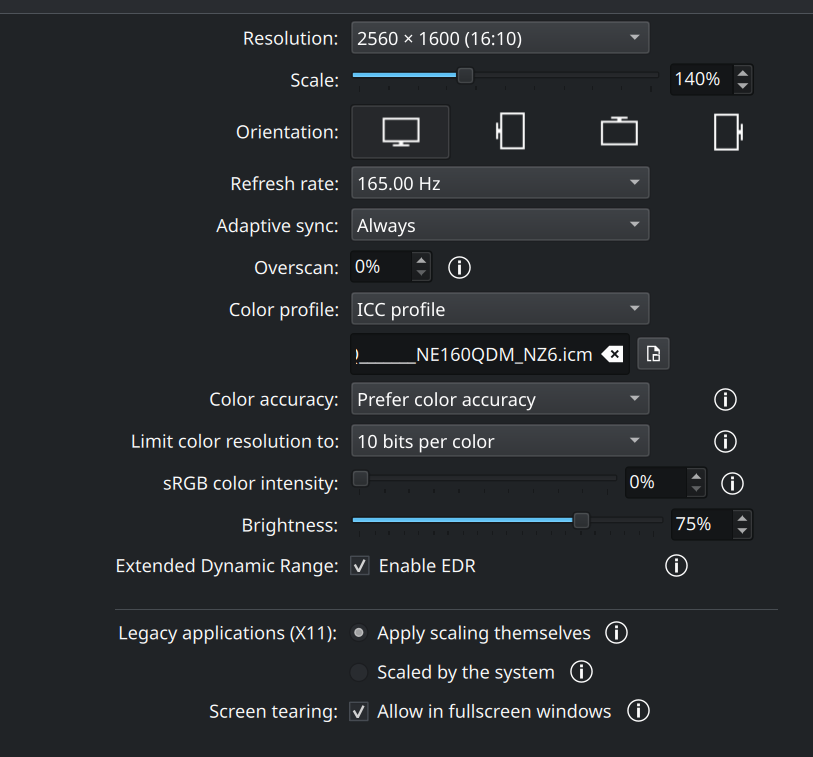Show info for Color accuracy setting
This screenshot has width=813, height=757.
pyautogui.click(x=725, y=400)
